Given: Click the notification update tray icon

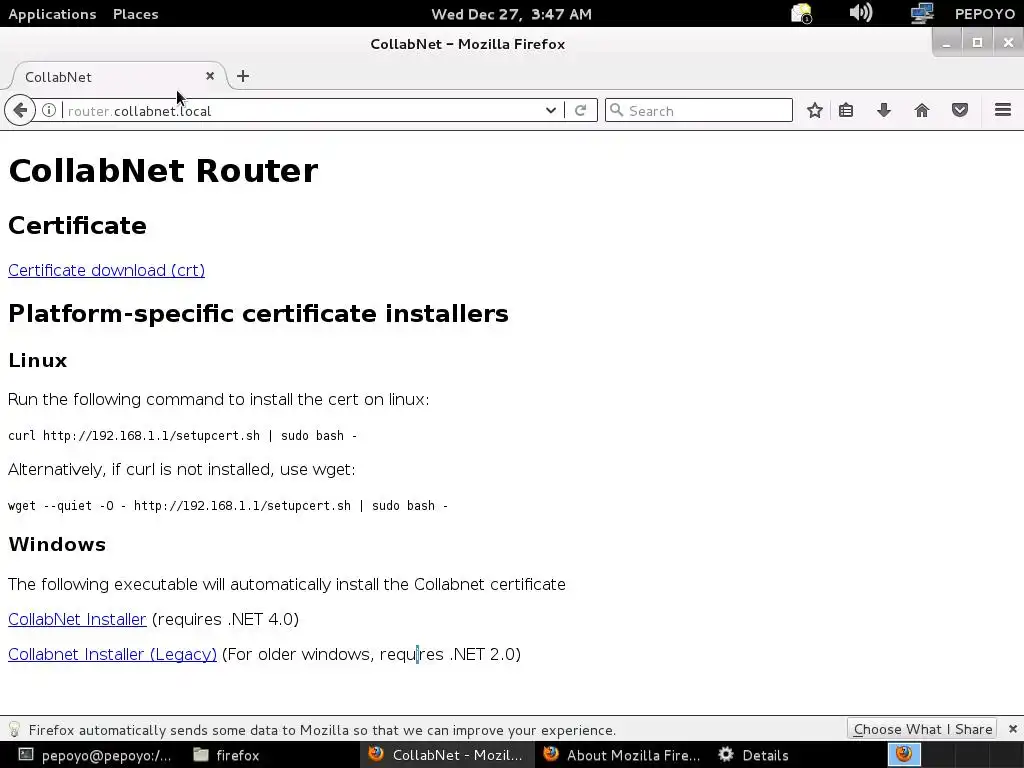Looking at the screenshot, I should [801, 14].
